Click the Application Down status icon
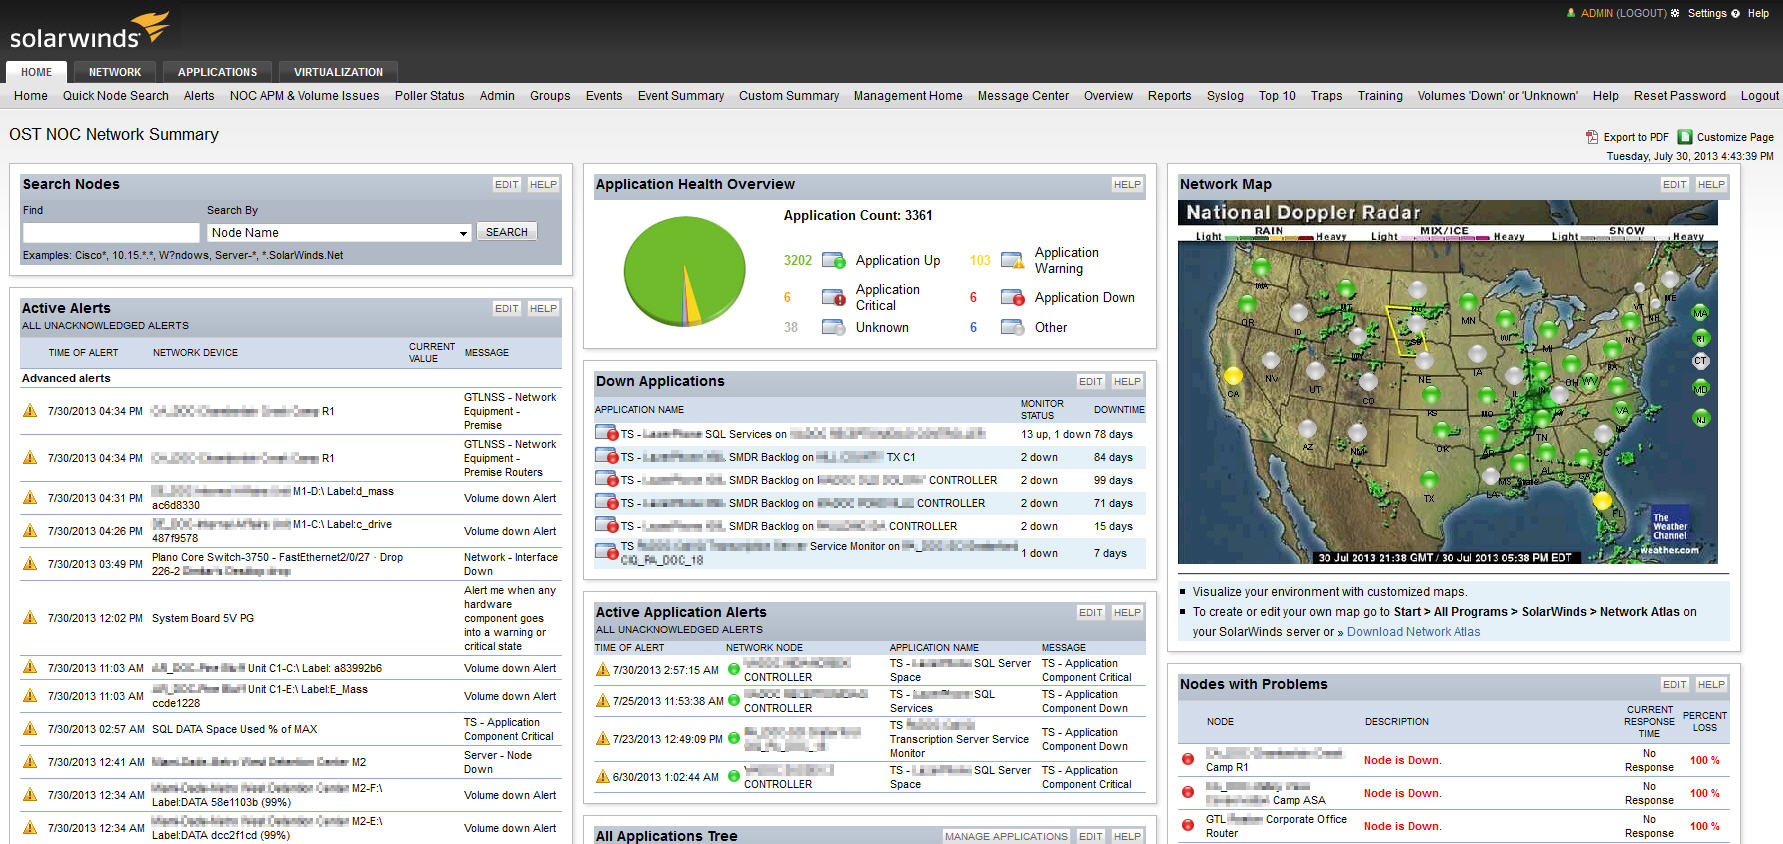This screenshot has height=844, width=1783. (x=1013, y=298)
